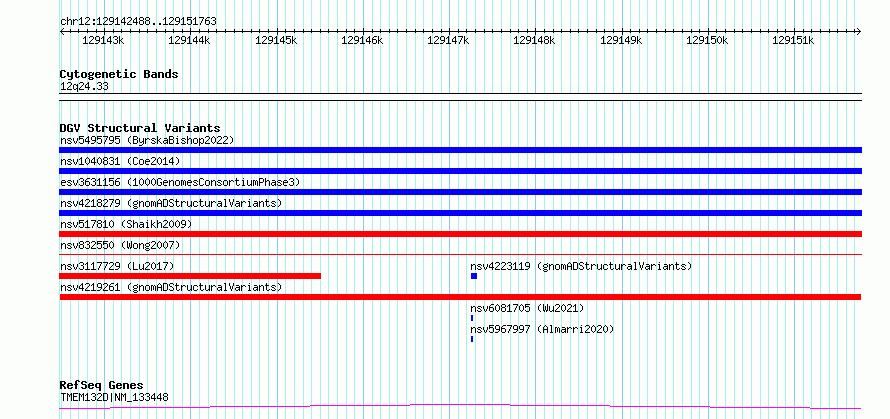Viewport: 890px width, 419px height.
Task: Select the blue bar under nsv4218279
Action: point(460,213)
